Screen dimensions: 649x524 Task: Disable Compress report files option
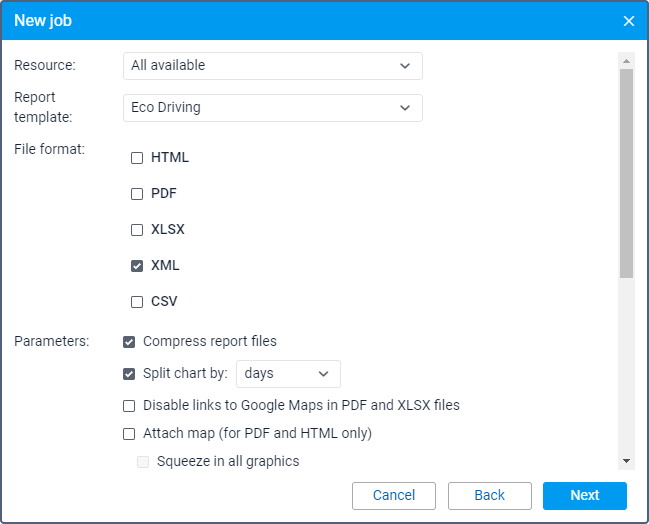click(129, 342)
